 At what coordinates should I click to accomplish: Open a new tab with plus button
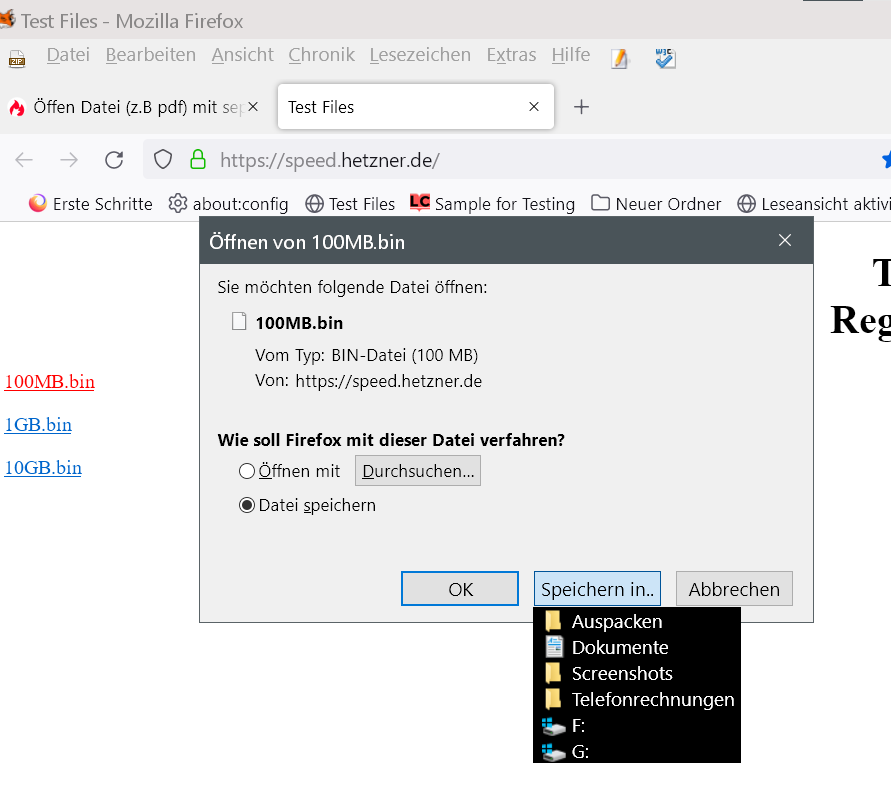[581, 107]
